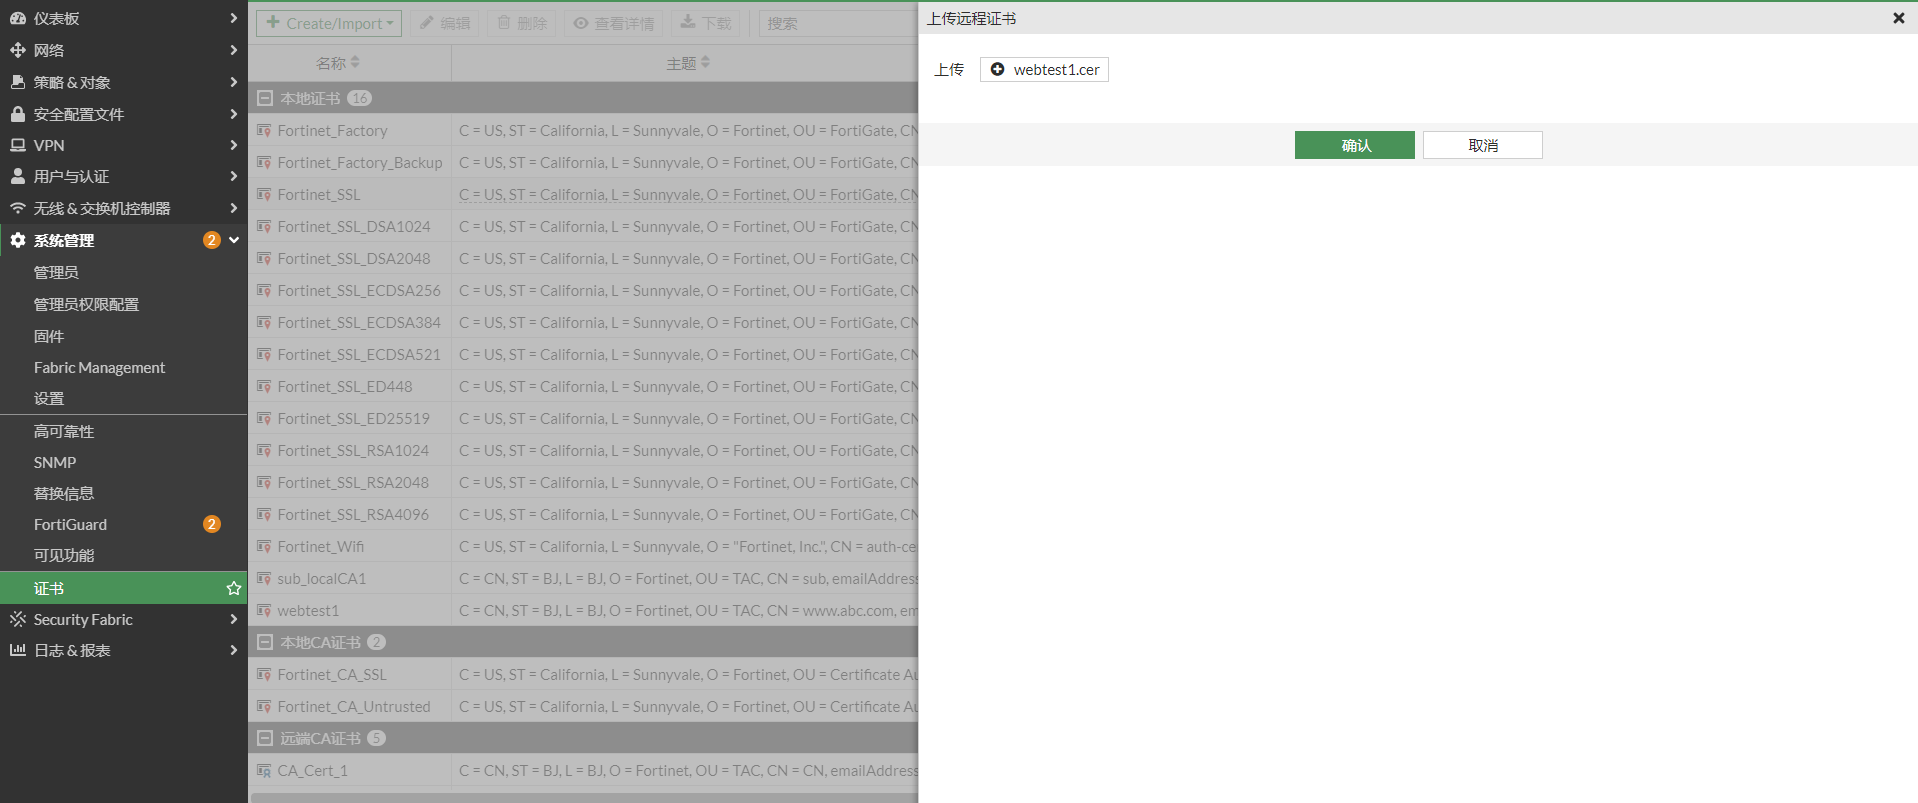
Task: Click the 删除 toolbar button
Action: [522, 23]
